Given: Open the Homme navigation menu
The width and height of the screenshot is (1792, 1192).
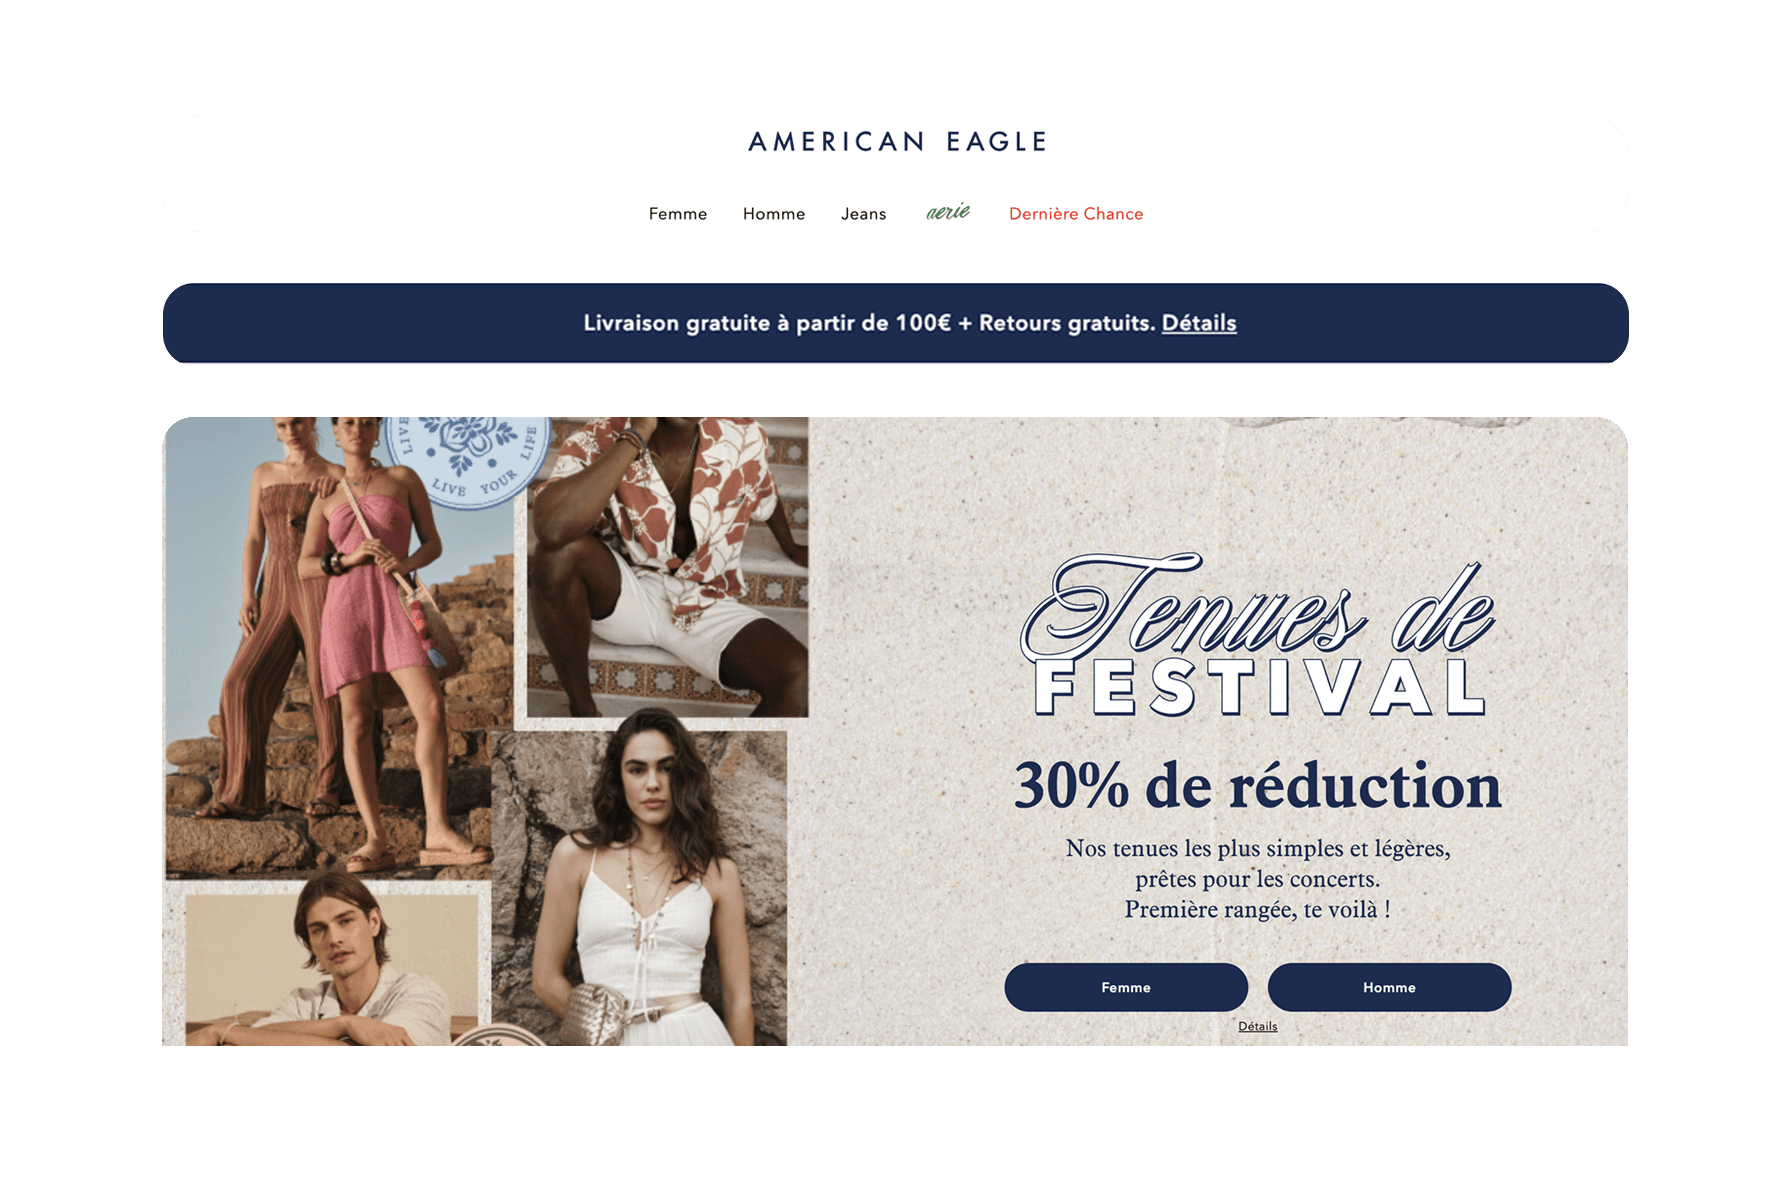Looking at the screenshot, I should click(x=774, y=214).
